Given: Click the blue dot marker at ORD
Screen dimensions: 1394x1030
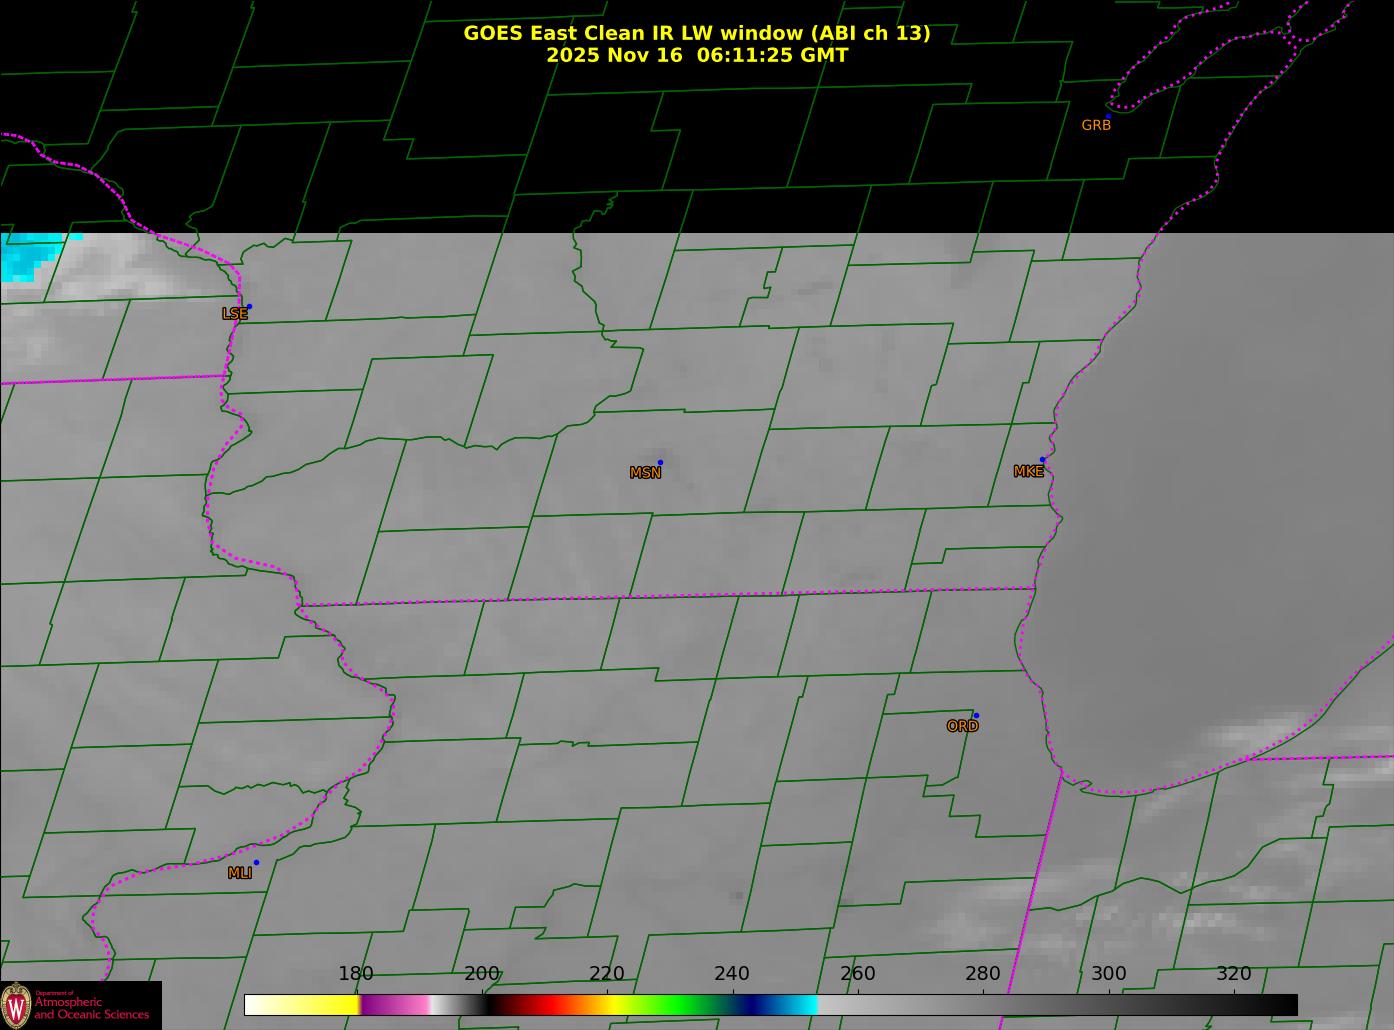Looking at the screenshot, I should pyautogui.click(x=976, y=715).
